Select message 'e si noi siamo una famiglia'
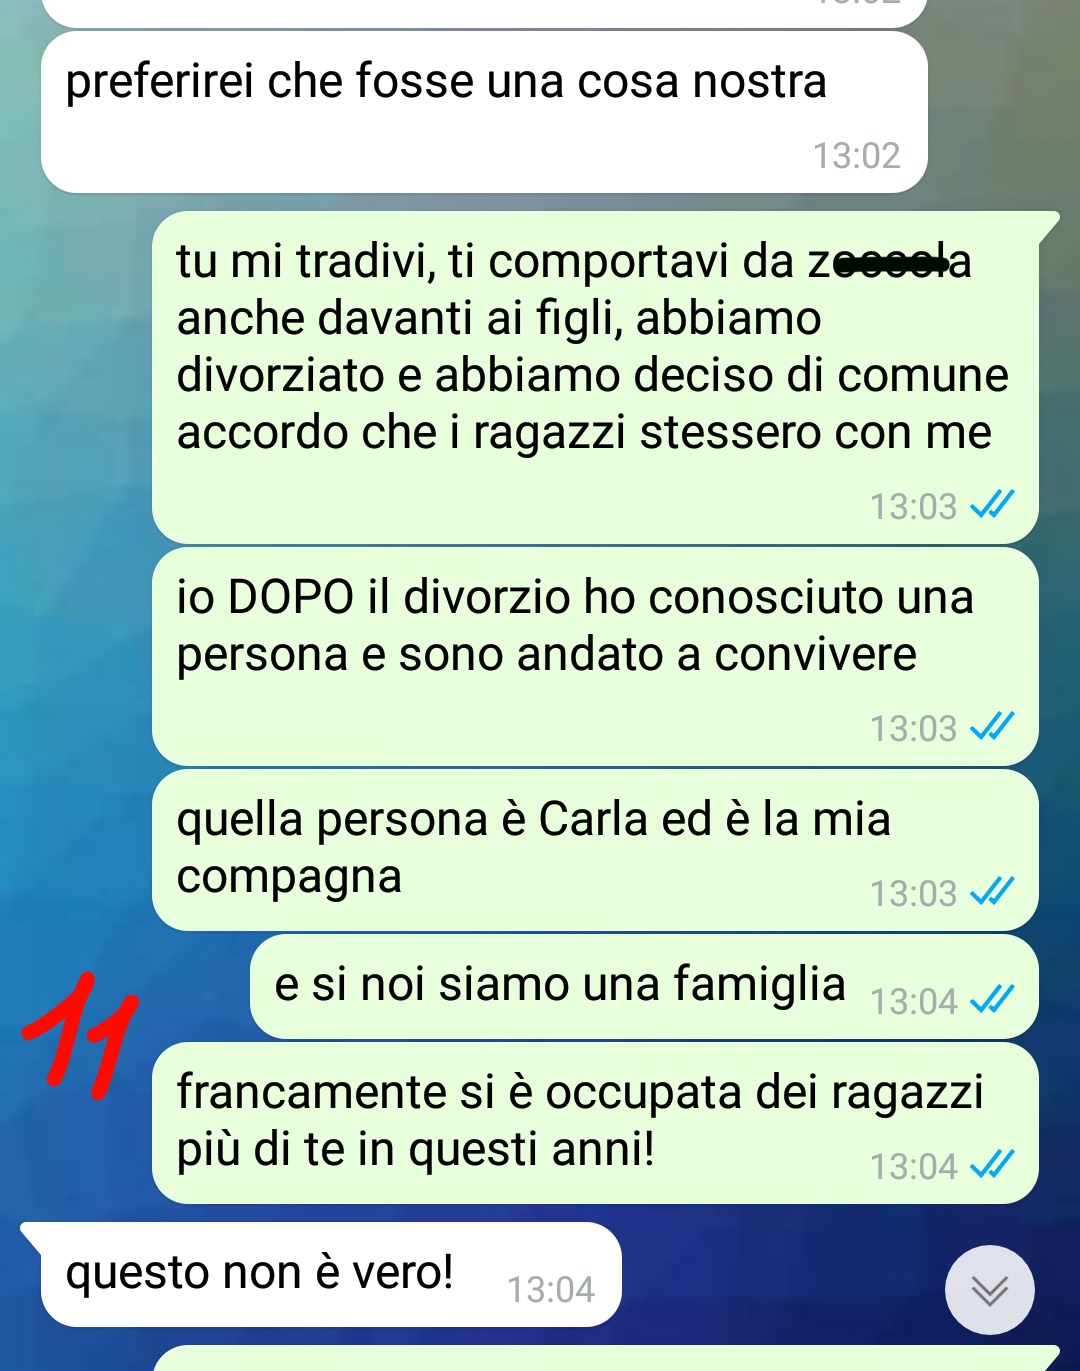 pyautogui.click(x=644, y=987)
